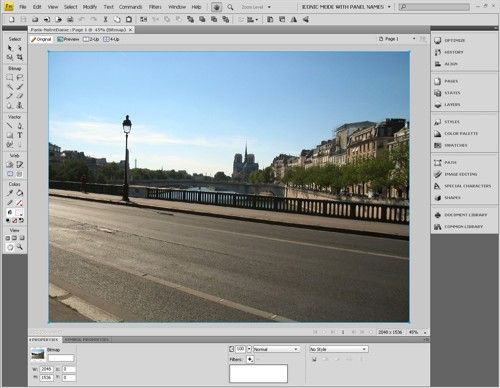Switch to 2-Up view

click(x=91, y=39)
